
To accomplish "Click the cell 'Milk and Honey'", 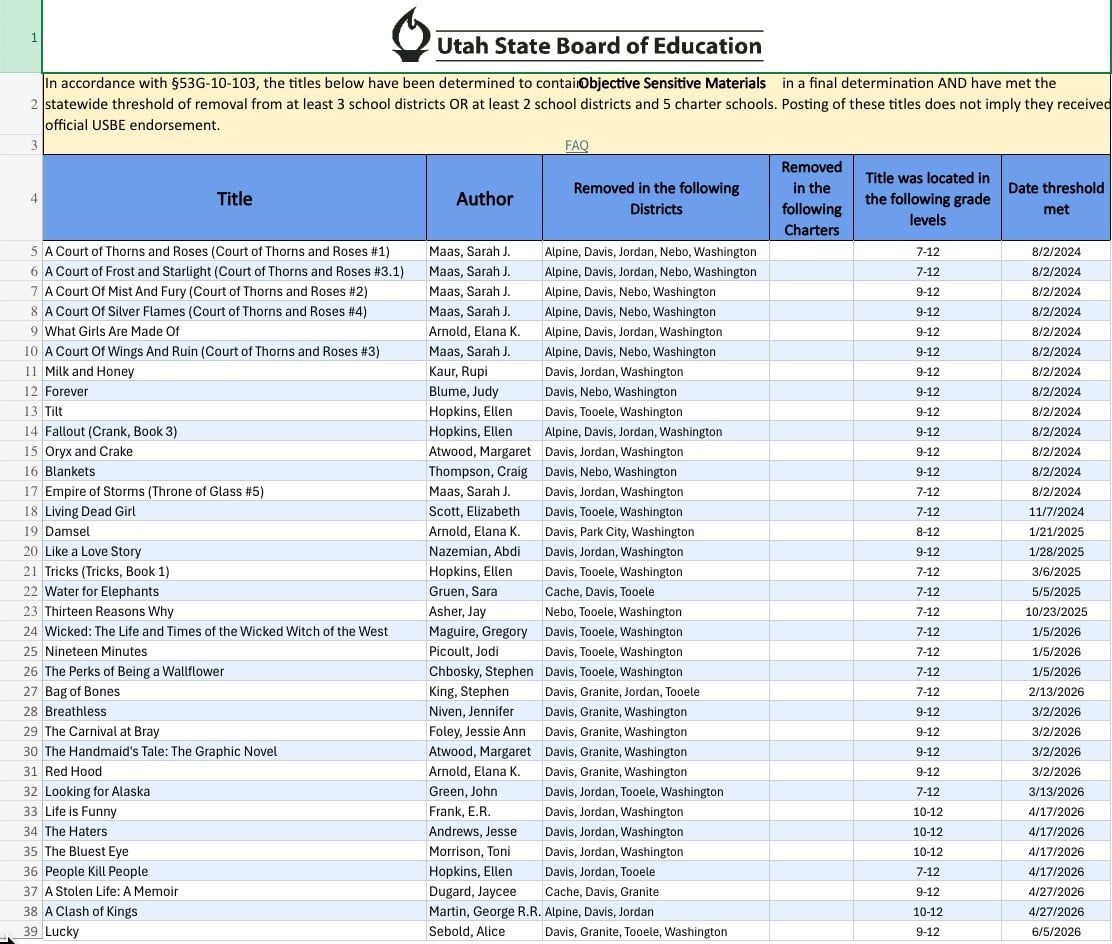I will coord(235,372).
